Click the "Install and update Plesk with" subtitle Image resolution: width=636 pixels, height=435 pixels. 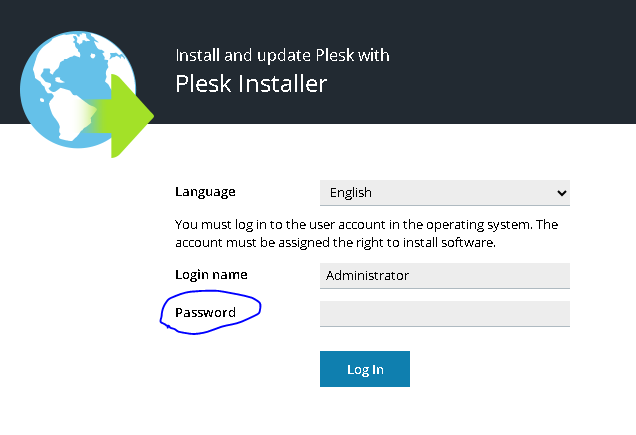point(282,55)
